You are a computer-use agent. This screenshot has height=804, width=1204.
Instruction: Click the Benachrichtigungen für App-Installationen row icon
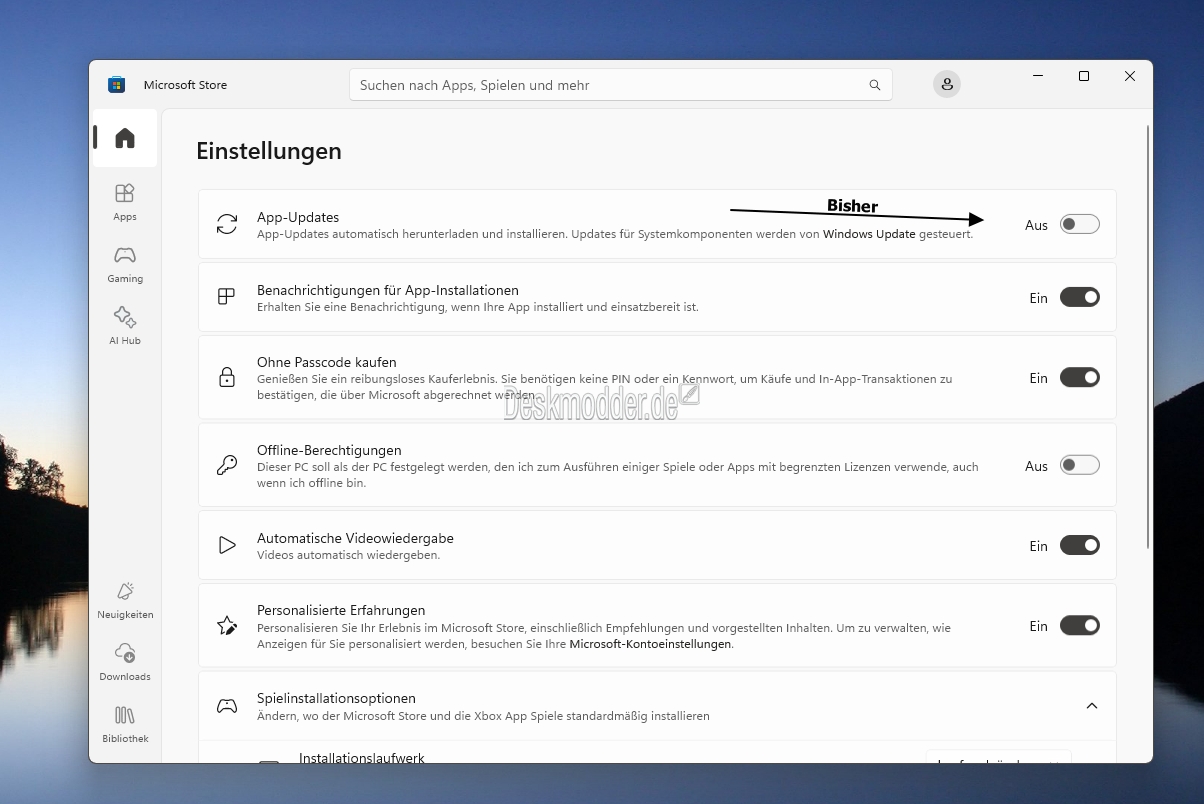point(227,297)
